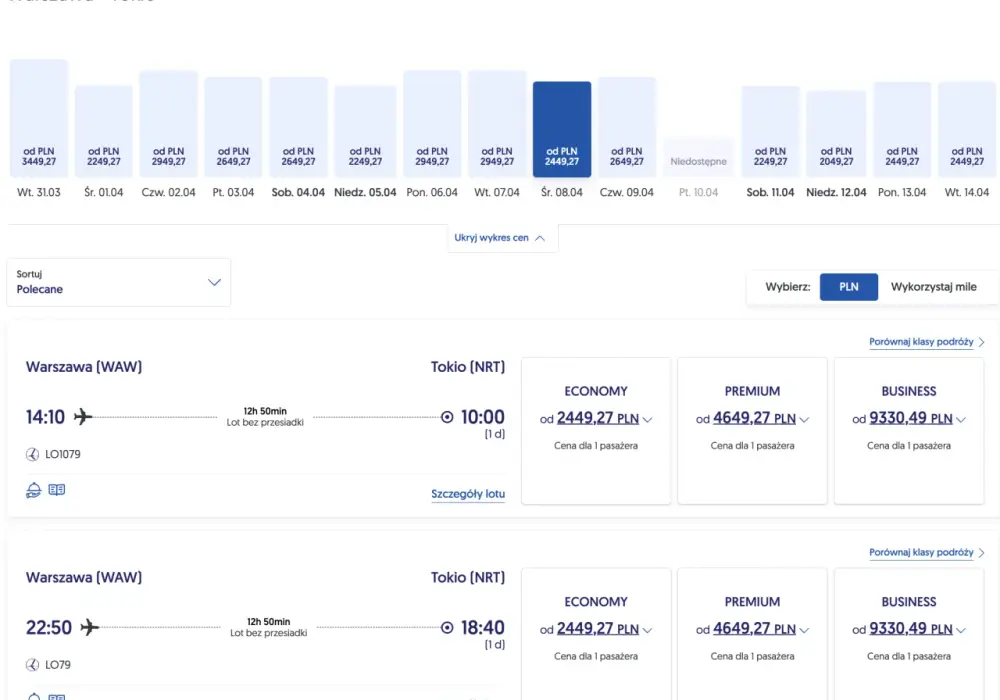The height and width of the screenshot is (700, 1000).
Task: Click flight number LO79 text
Action: [58, 664]
